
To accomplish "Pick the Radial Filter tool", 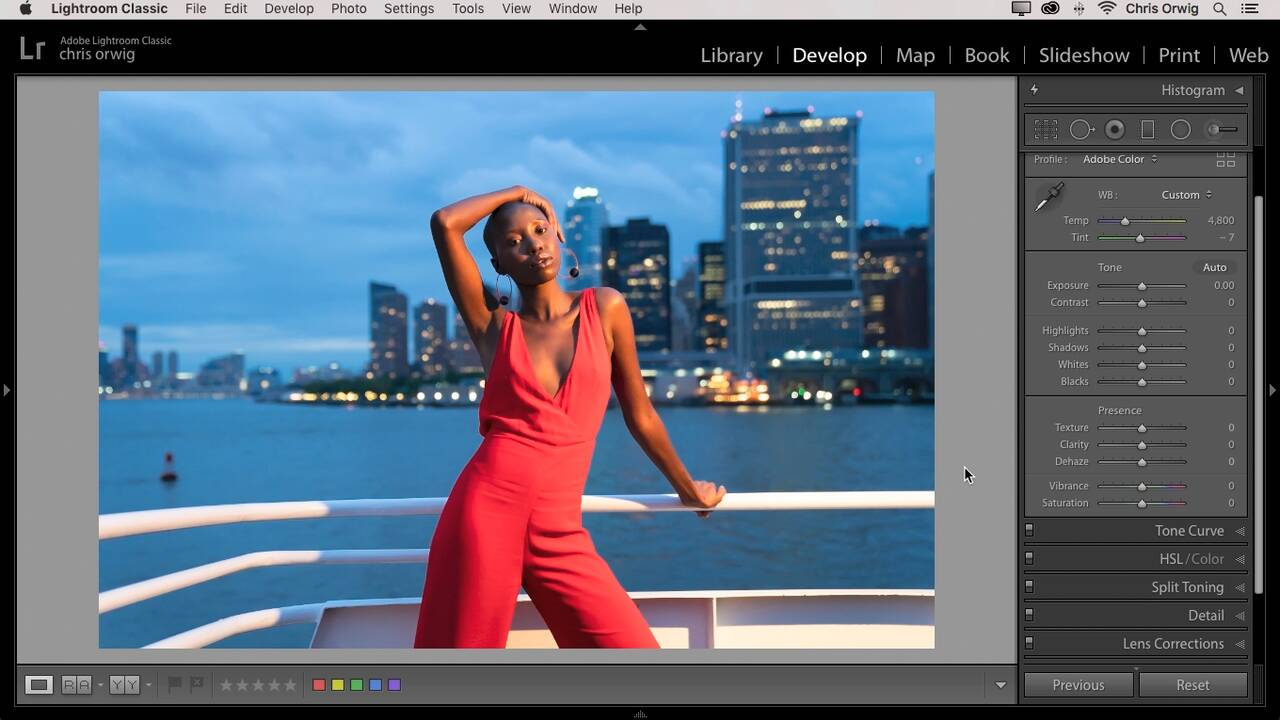I will [1181, 130].
